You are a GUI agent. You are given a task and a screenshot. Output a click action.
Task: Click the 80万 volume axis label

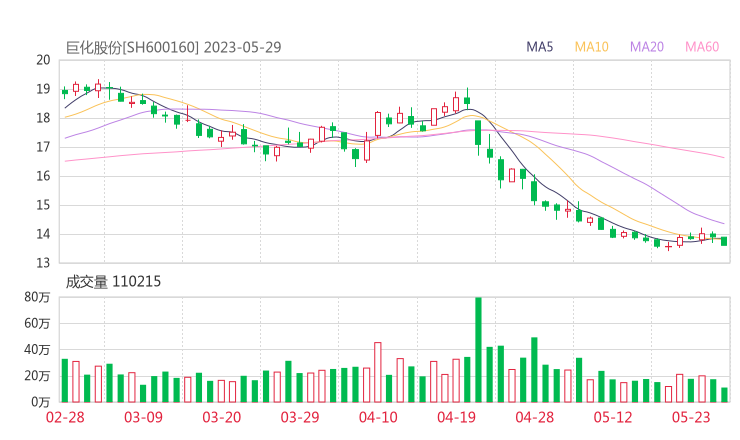click(37, 297)
